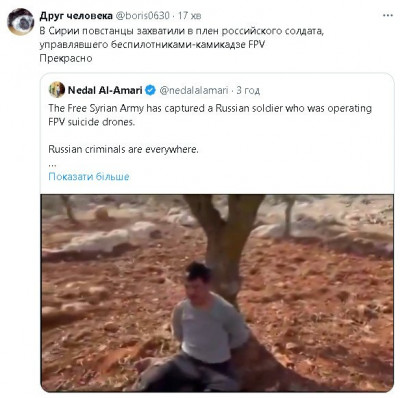This screenshot has height=398, width=400.
Task: Open the embedded video thumbnail
Action: point(217,293)
